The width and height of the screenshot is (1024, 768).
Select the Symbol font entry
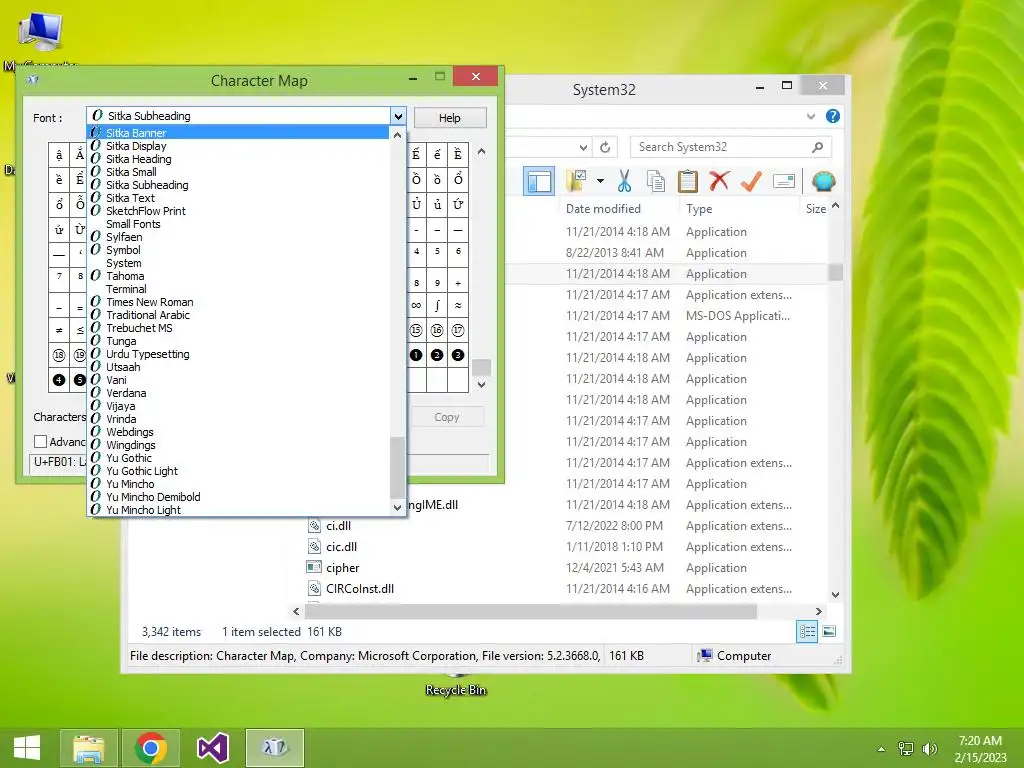click(238, 249)
